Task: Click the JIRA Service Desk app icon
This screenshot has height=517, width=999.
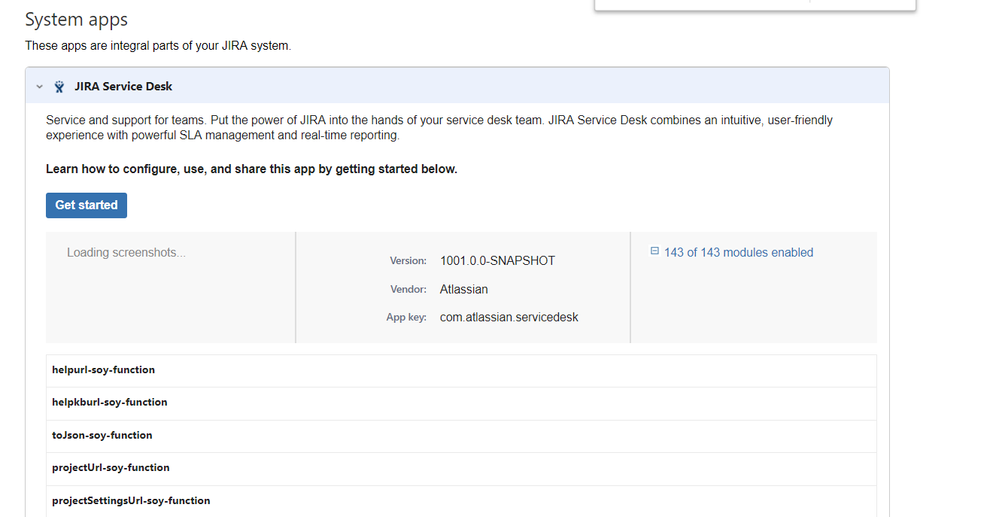Action: coord(59,87)
